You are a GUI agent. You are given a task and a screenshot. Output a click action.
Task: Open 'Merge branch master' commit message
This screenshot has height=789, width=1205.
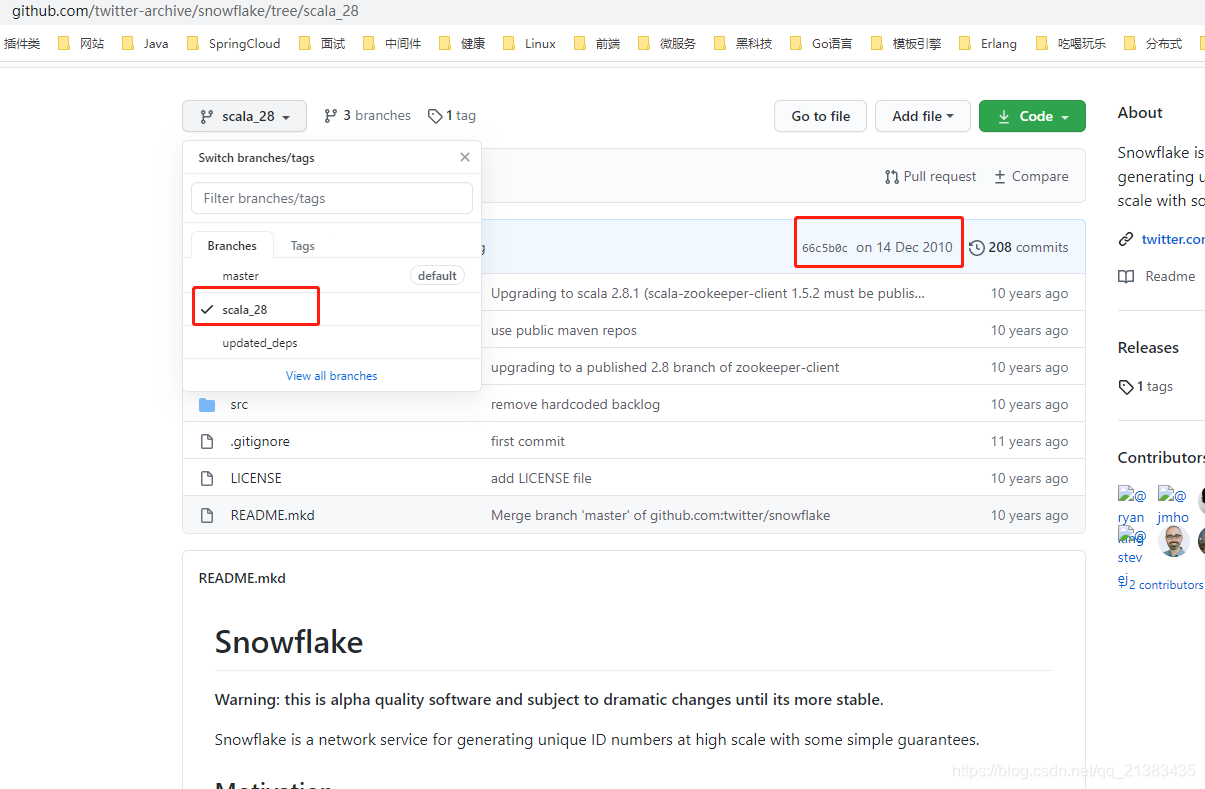coord(660,515)
